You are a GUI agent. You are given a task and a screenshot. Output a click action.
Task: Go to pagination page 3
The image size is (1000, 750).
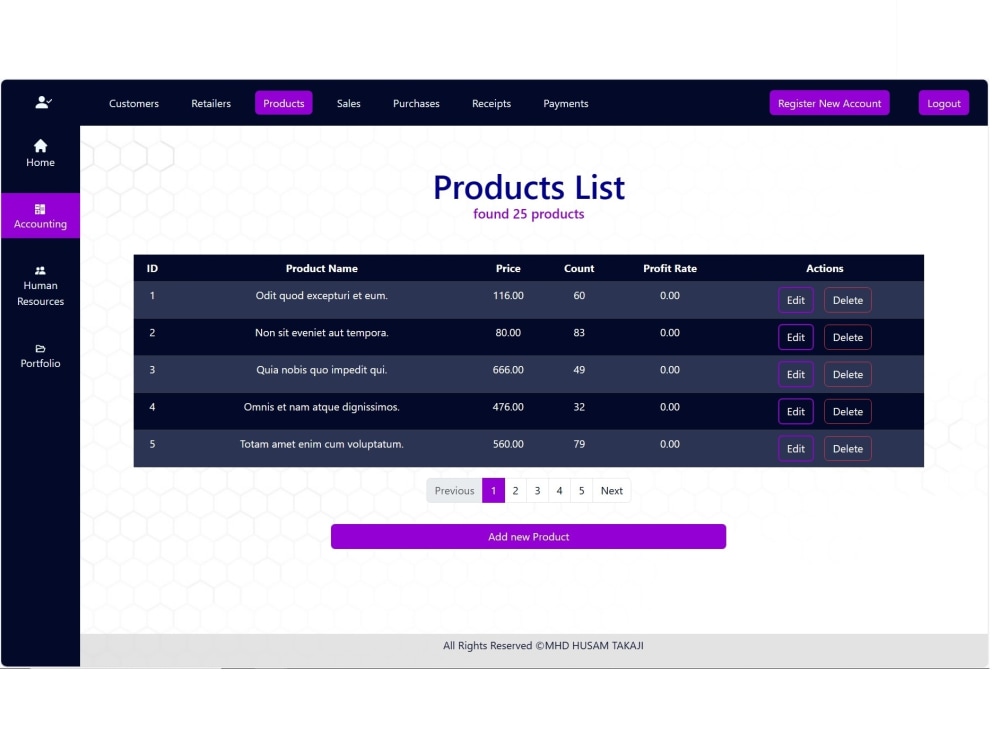(x=537, y=490)
